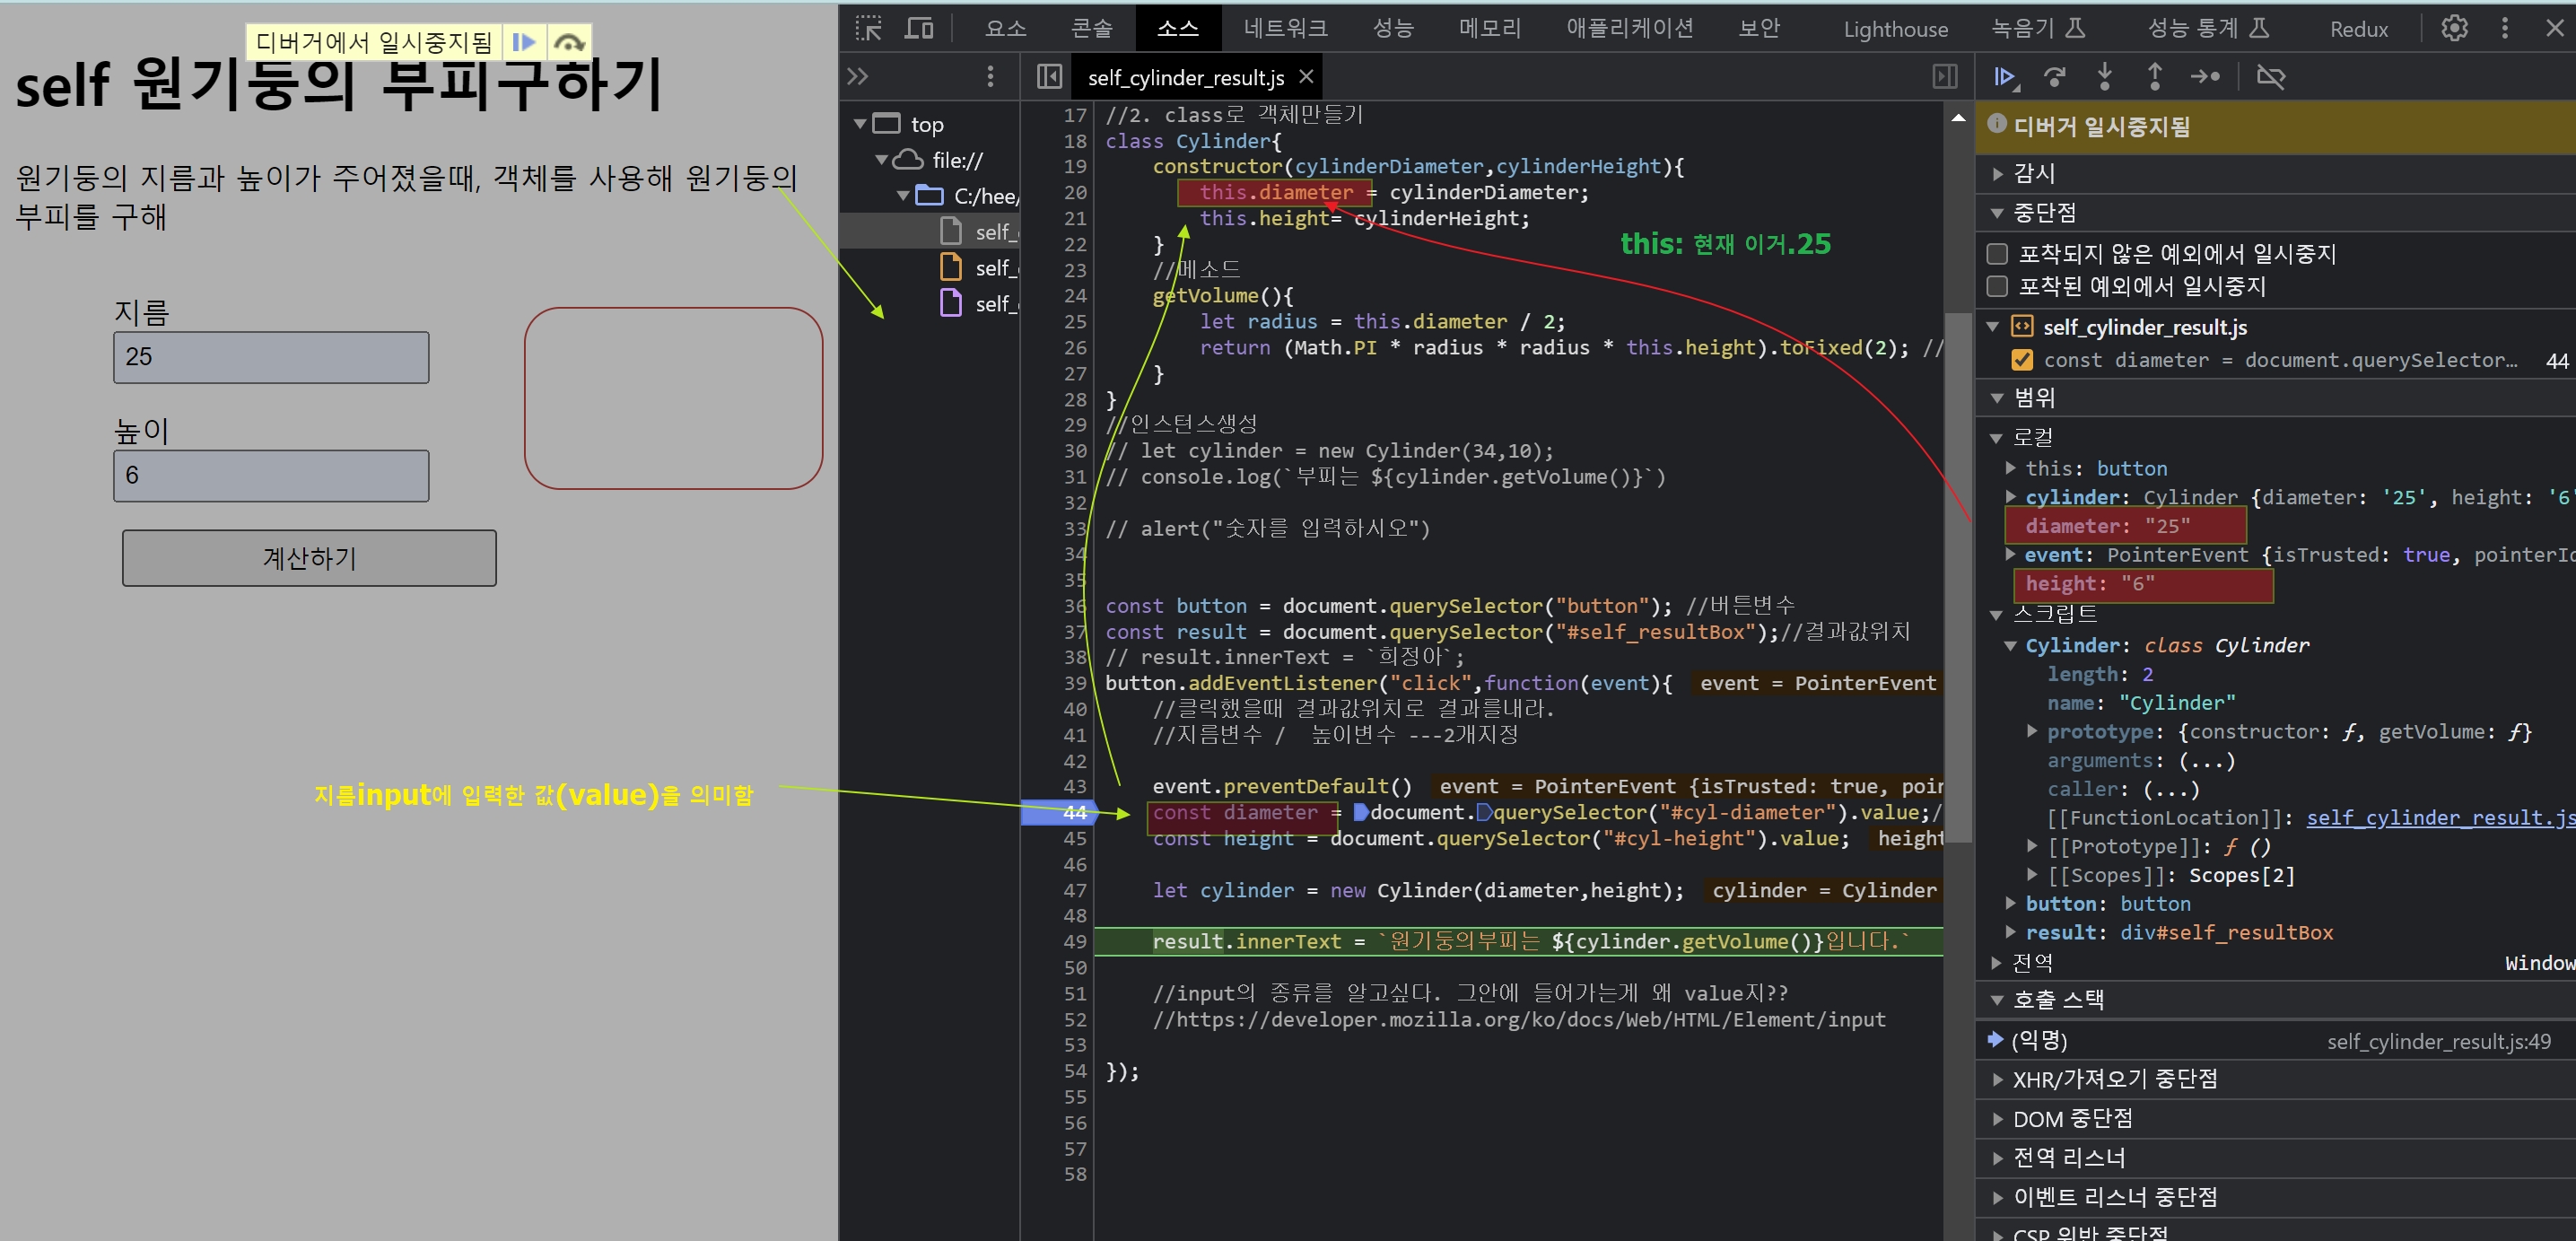Uncheck the line 44 breakpoint checkbox
Image resolution: width=2576 pixels, height=1241 pixels.
(x=2022, y=360)
